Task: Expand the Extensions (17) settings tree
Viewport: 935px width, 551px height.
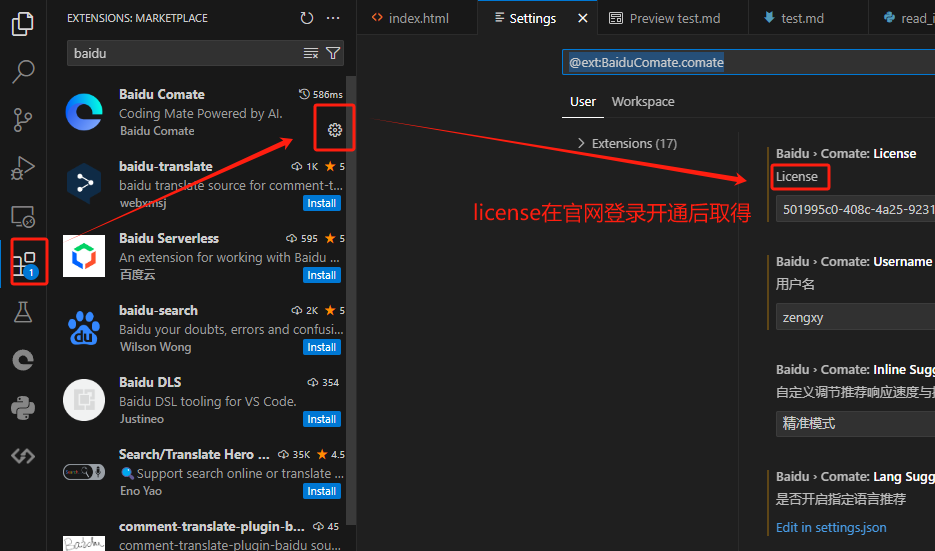Action: pyautogui.click(x=627, y=144)
